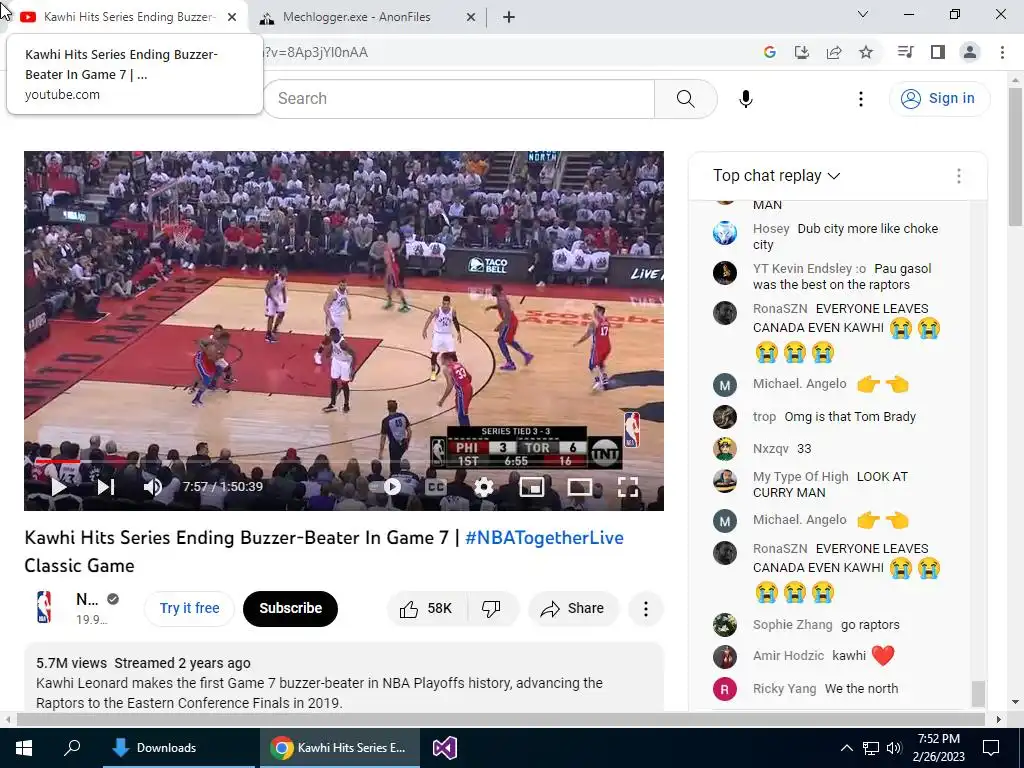Open network status tray icon
Image resolution: width=1024 pixels, height=768 pixels.
(x=871, y=748)
